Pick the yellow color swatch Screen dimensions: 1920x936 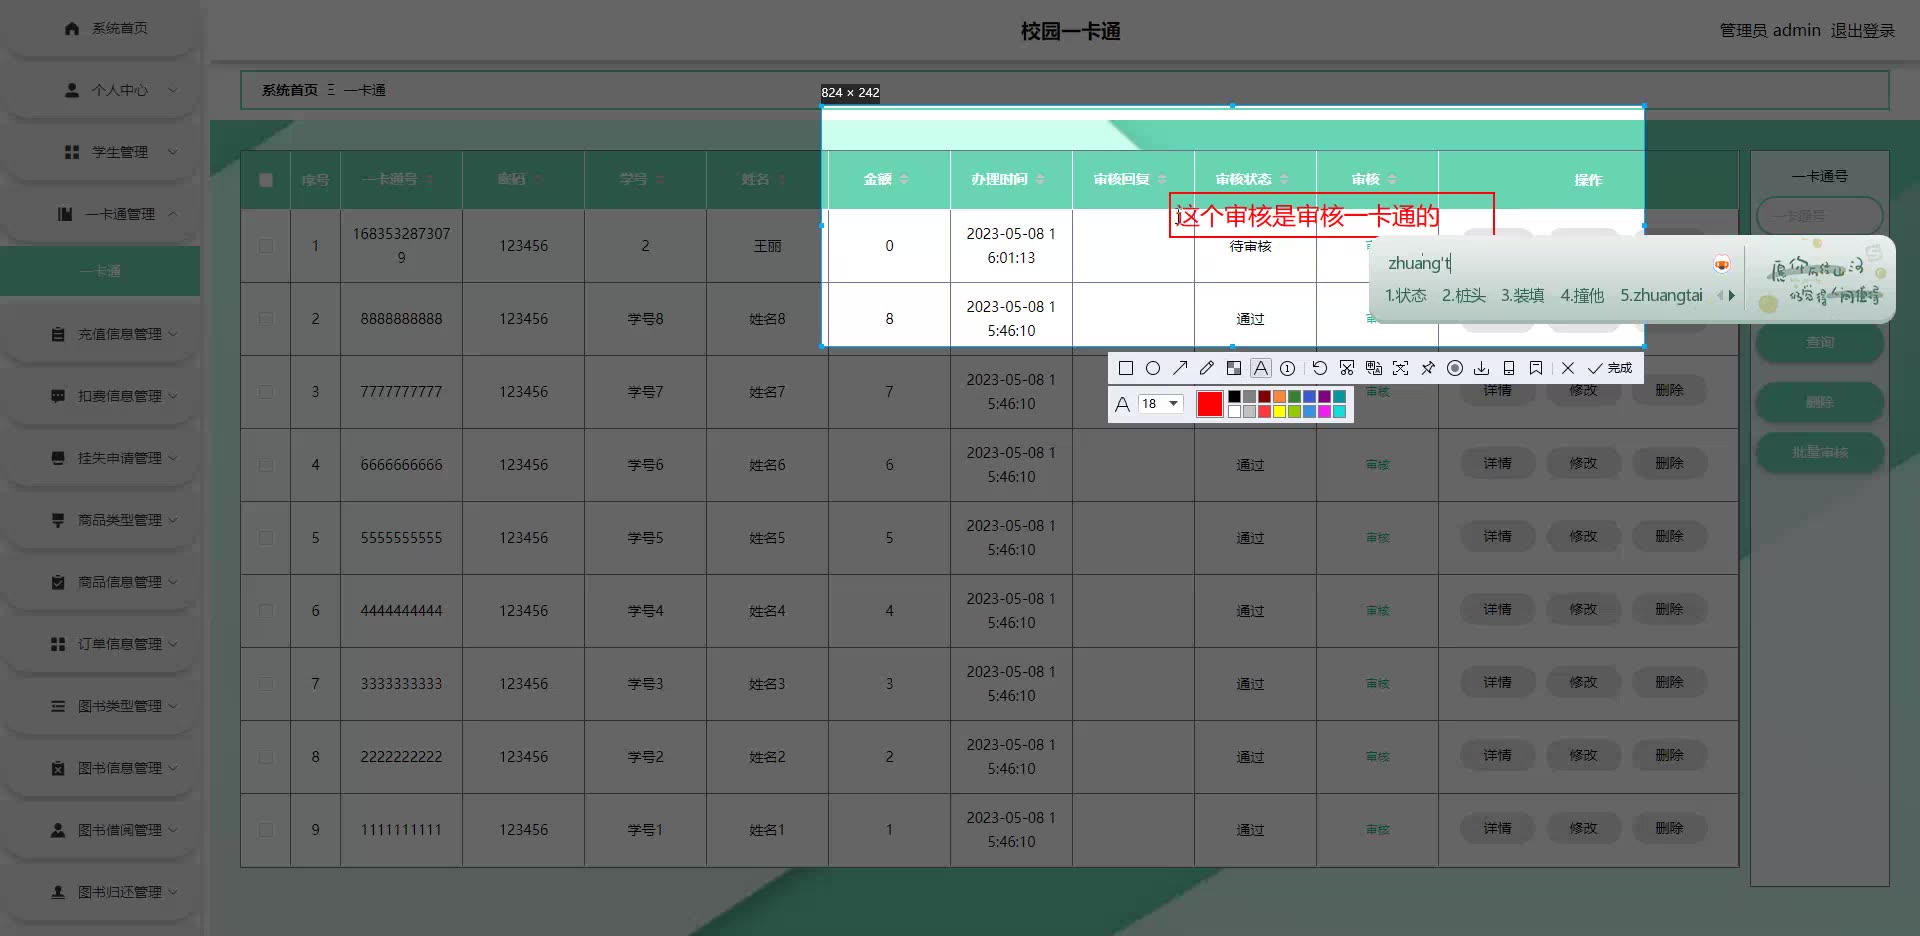pyautogui.click(x=1279, y=411)
